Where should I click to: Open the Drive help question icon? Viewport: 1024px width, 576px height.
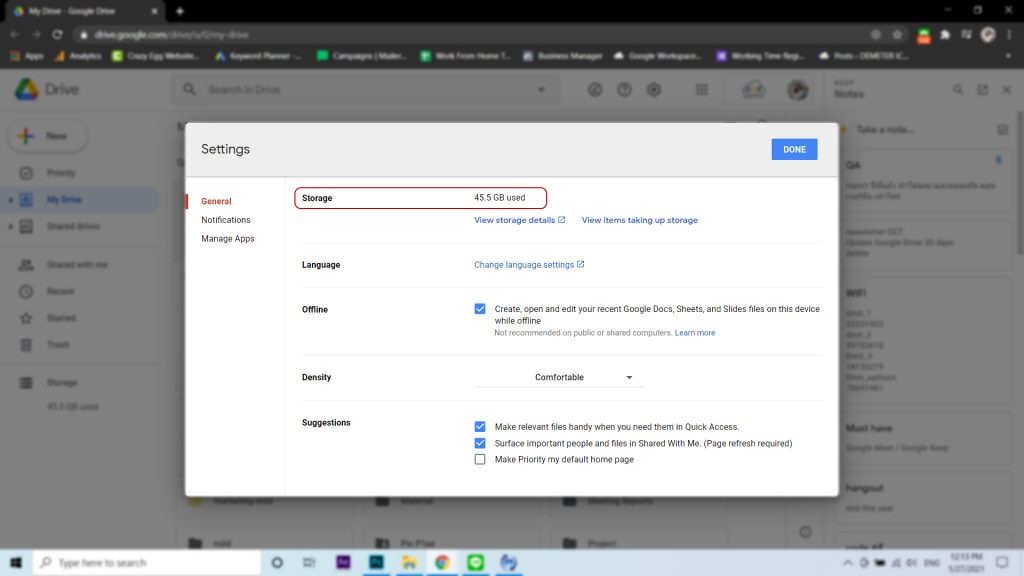point(624,89)
